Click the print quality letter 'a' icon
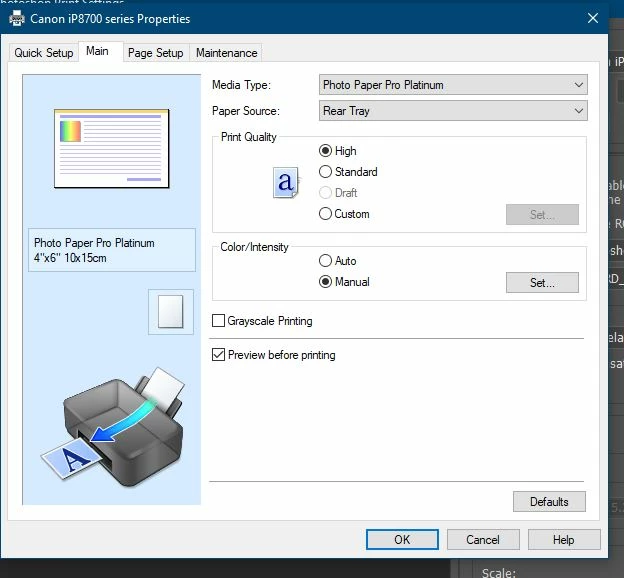This screenshot has width=624, height=578. pyautogui.click(x=286, y=183)
